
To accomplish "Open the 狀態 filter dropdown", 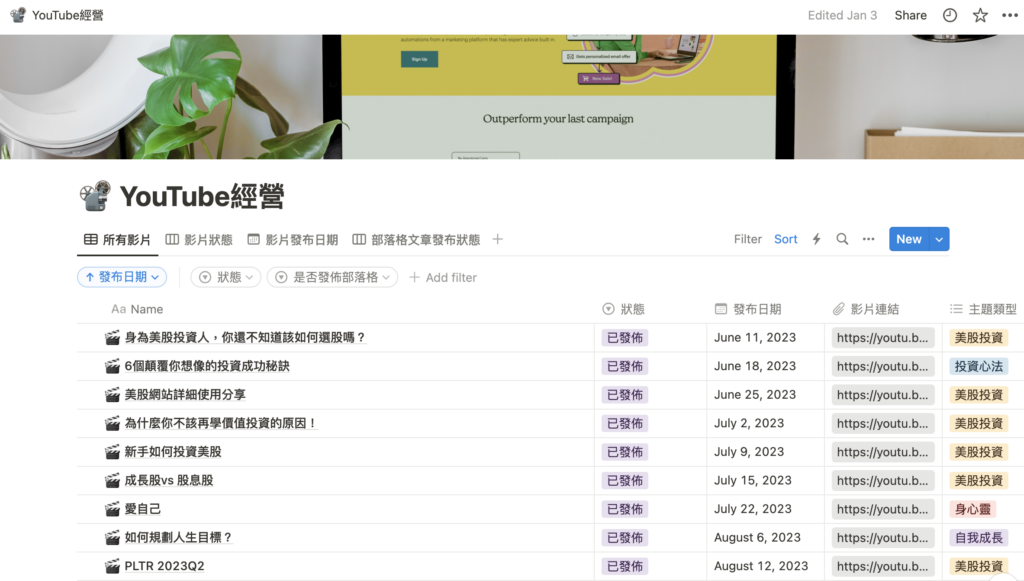I will tap(225, 277).
